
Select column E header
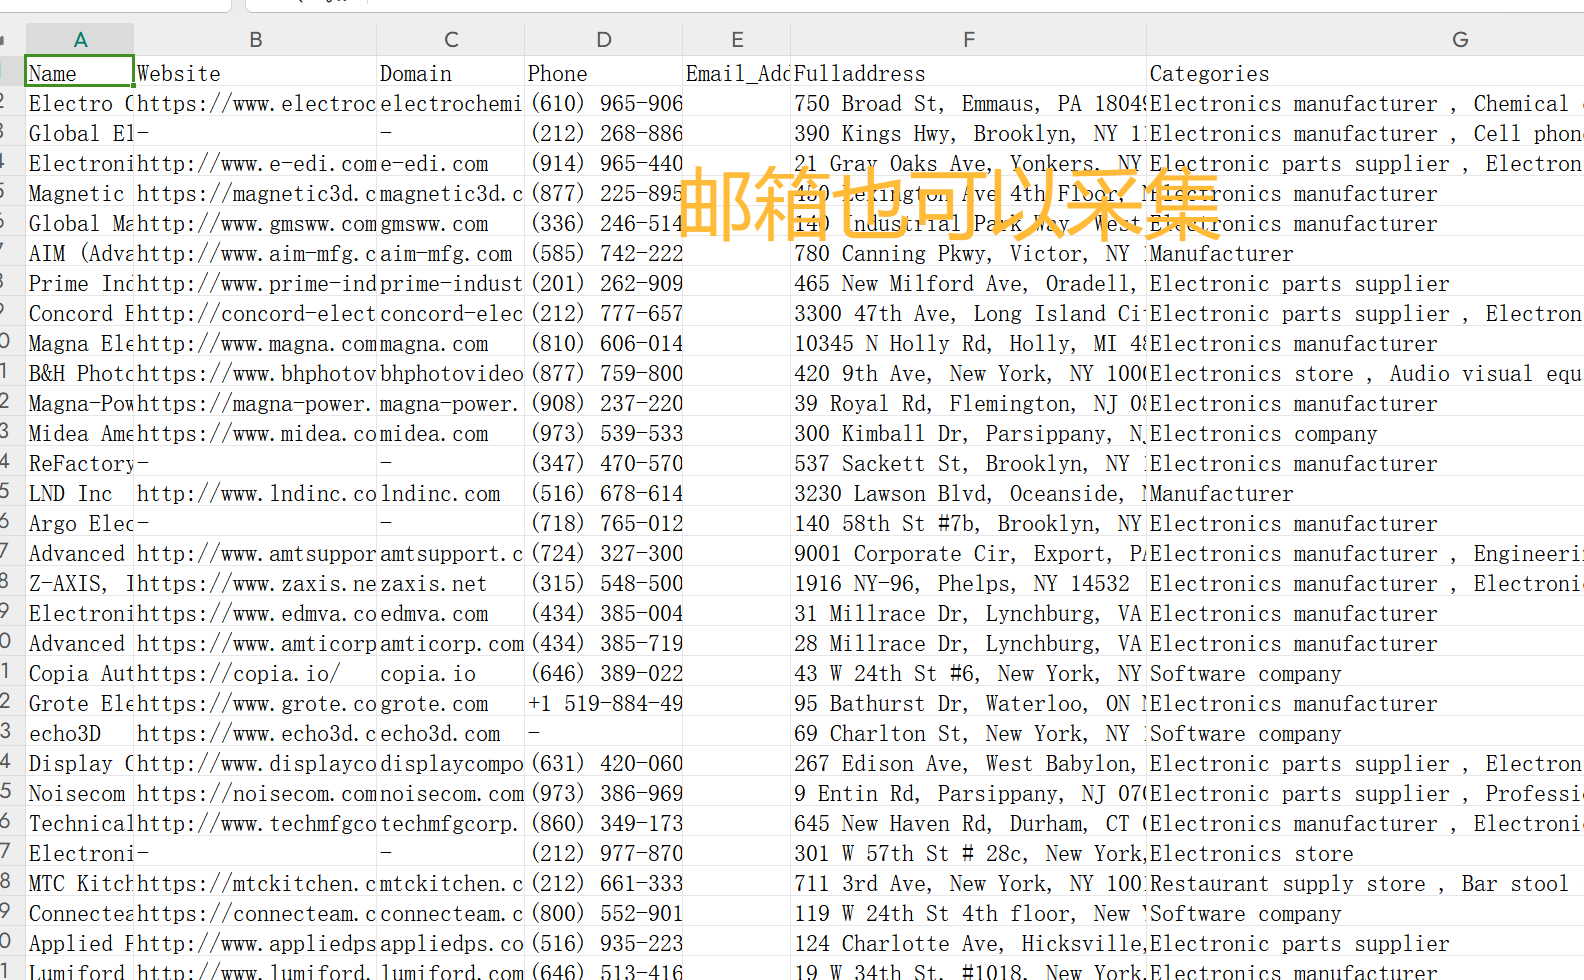pos(737,40)
